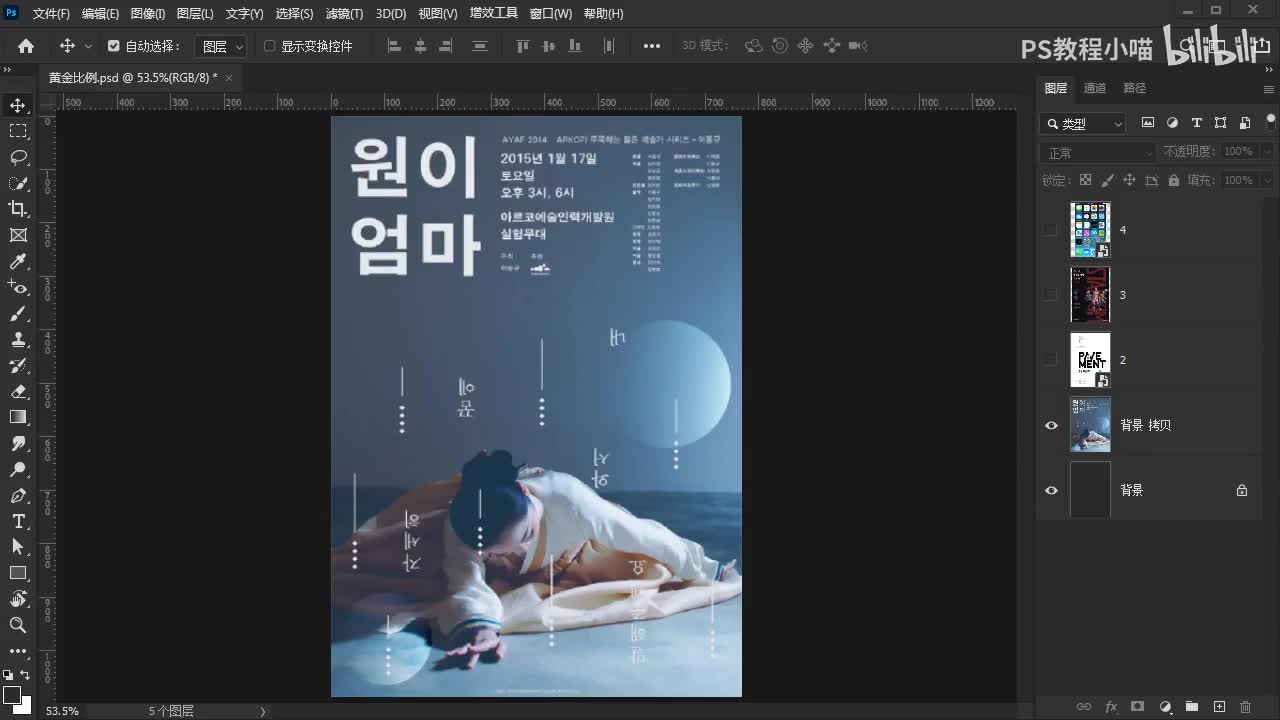Image resolution: width=1280 pixels, height=720 pixels.
Task: Reset to default foreground and background colors
Action: coord(9,676)
